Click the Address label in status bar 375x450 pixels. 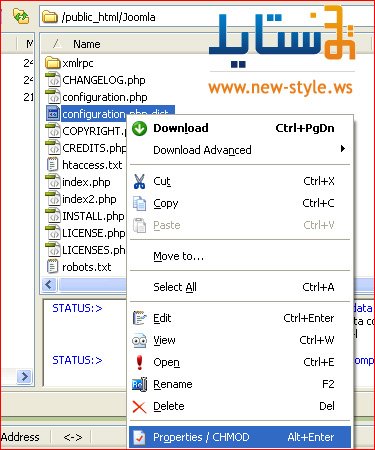[20, 437]
